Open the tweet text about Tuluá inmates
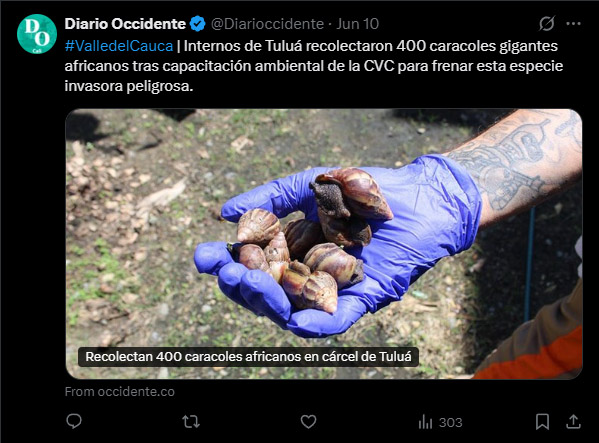 (x=314, y=66)
